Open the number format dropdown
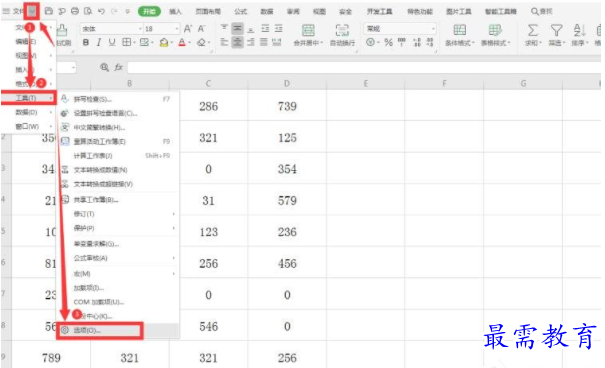The image size is (605, 368). 433,29
